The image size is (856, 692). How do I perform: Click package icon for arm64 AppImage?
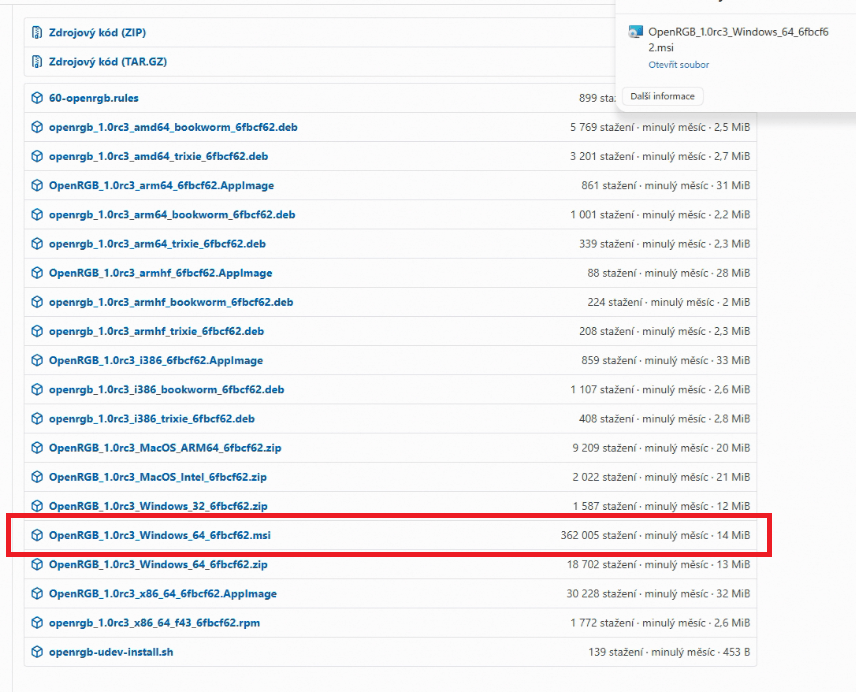pyautogui.click(x=37, y=186)
